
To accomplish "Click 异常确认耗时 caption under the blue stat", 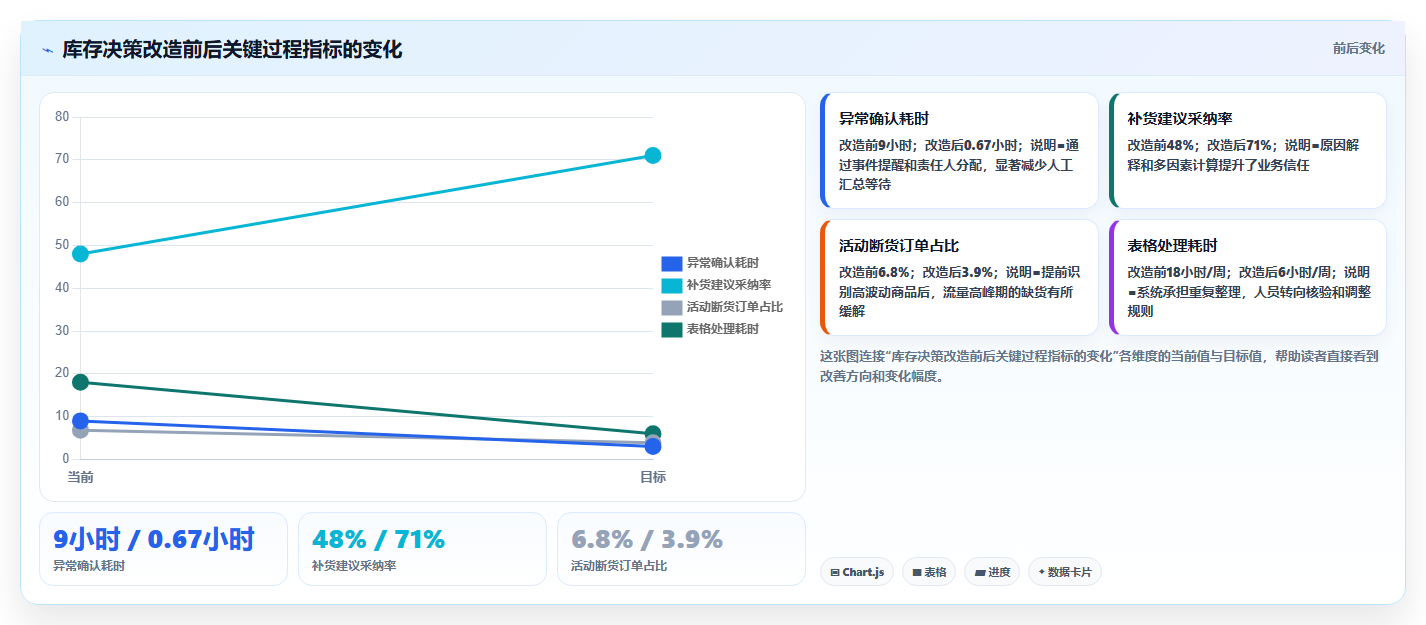I will (89, 566).
